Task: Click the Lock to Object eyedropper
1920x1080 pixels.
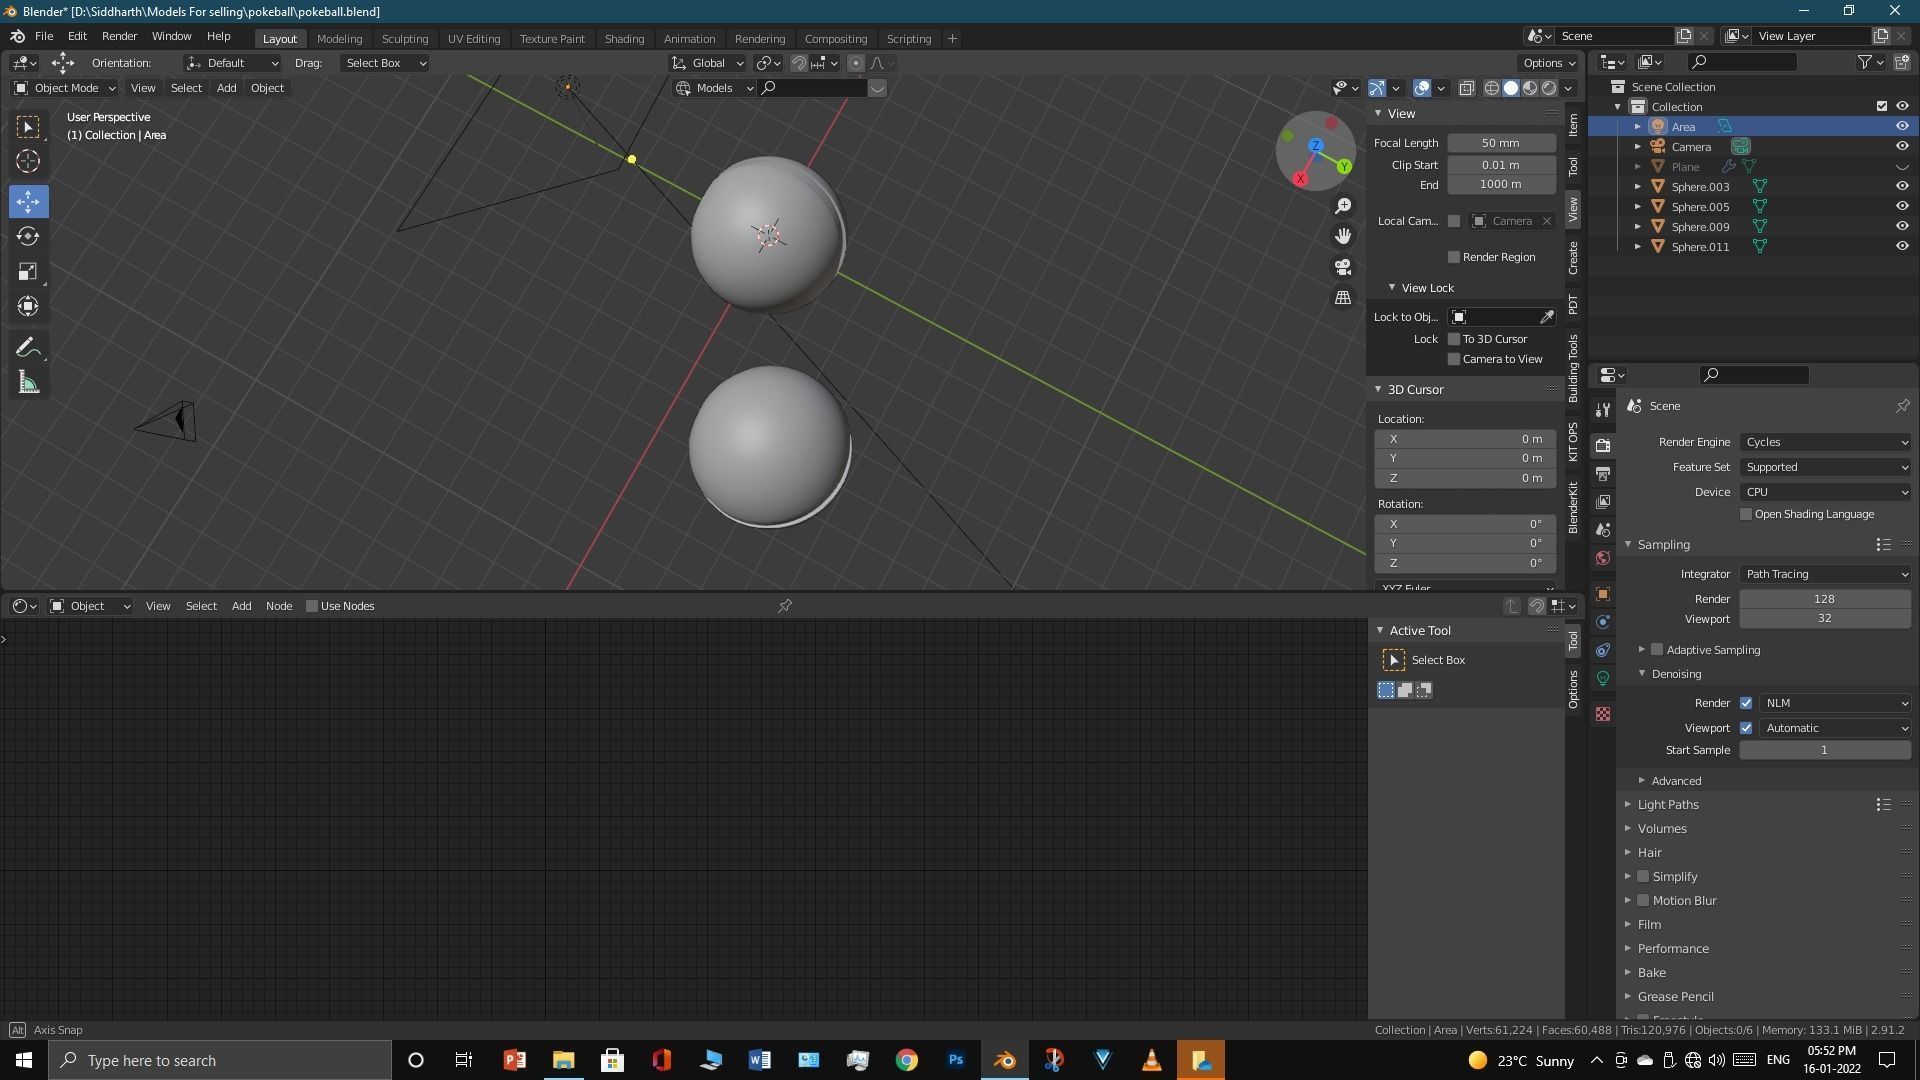Action: pos(1546,317)
